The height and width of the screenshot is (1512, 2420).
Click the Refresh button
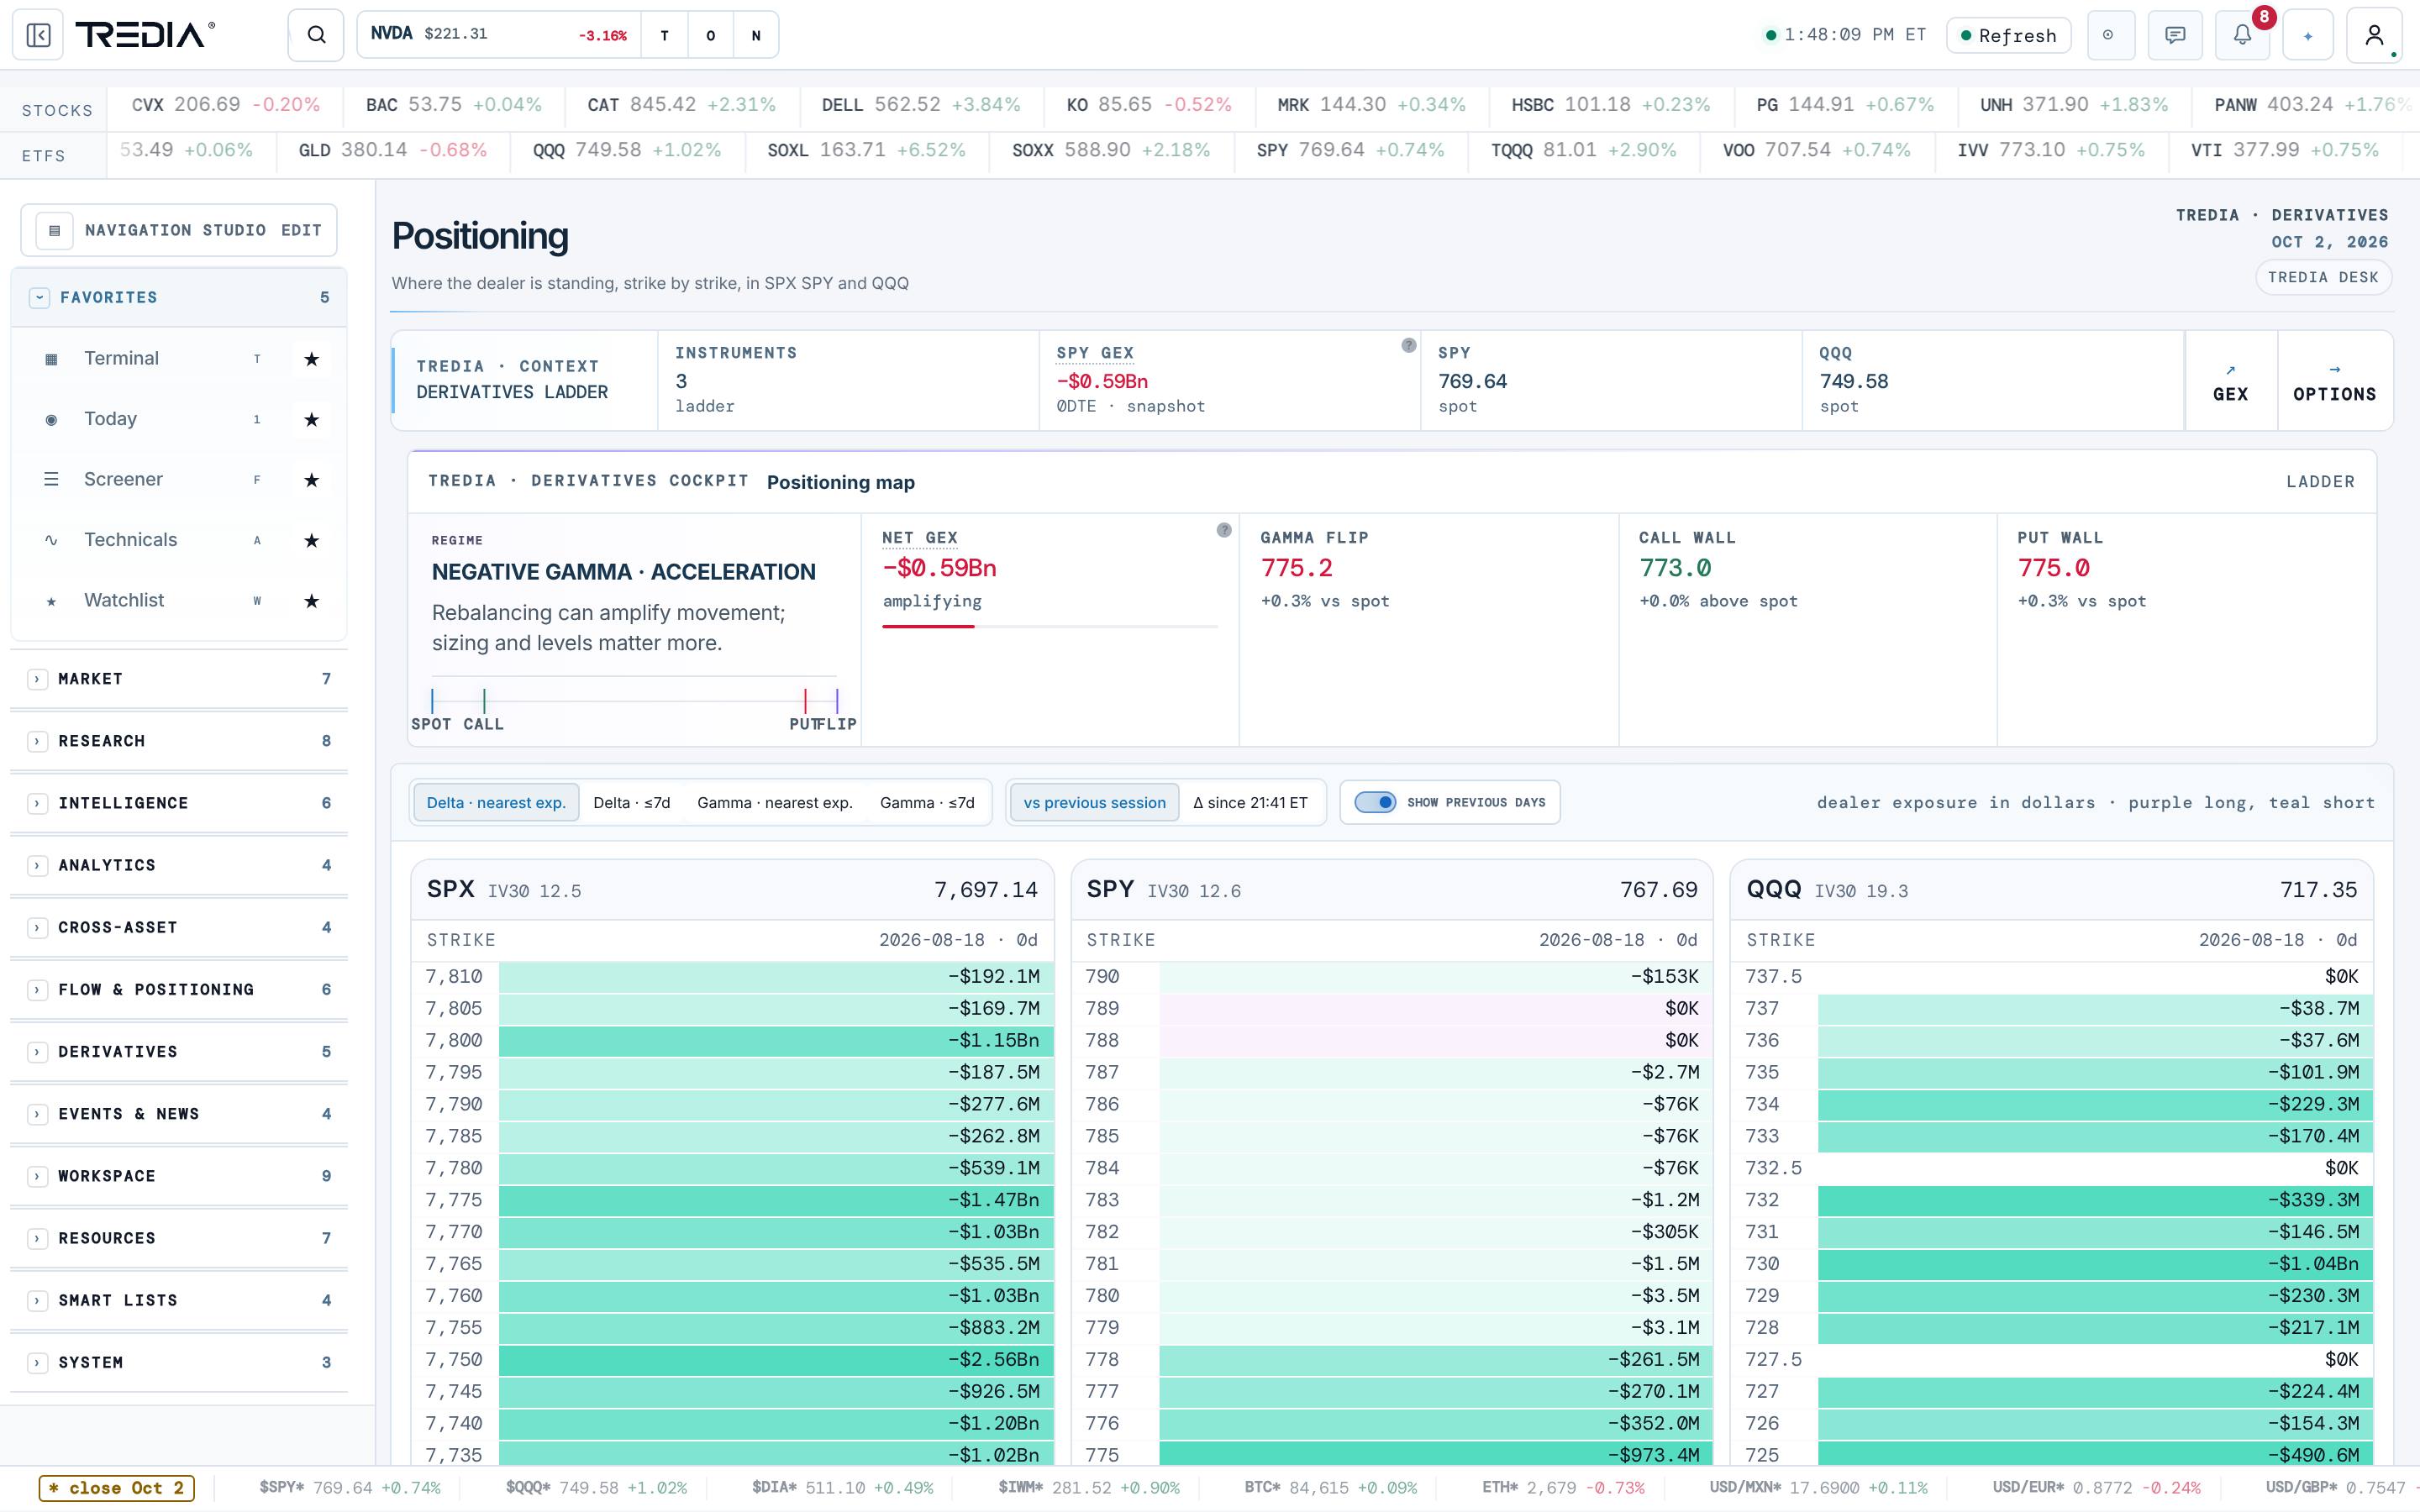pos(2008,35)
